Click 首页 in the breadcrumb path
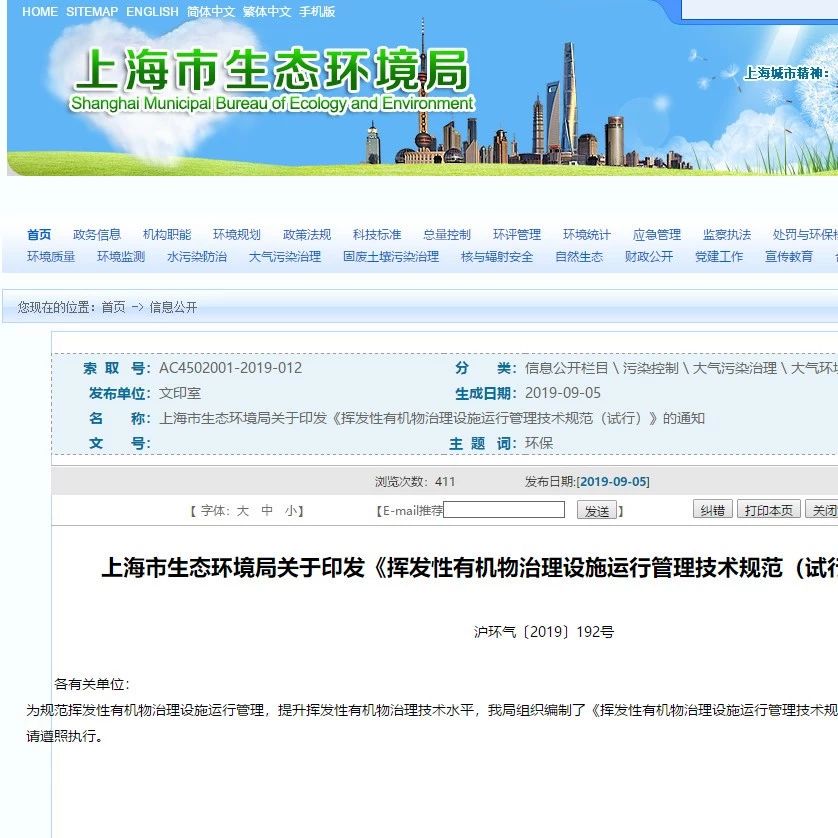Image resolution: width=838 pixels, height=838 pixels. tap(113, 307)
